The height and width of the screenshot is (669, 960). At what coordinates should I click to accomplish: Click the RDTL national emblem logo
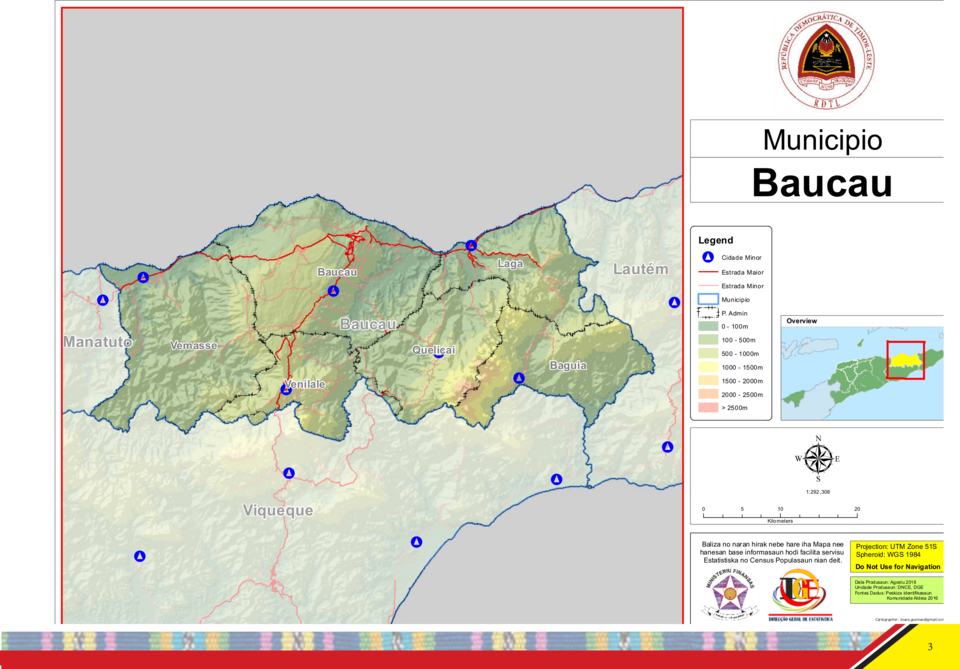tap(827, 60)
